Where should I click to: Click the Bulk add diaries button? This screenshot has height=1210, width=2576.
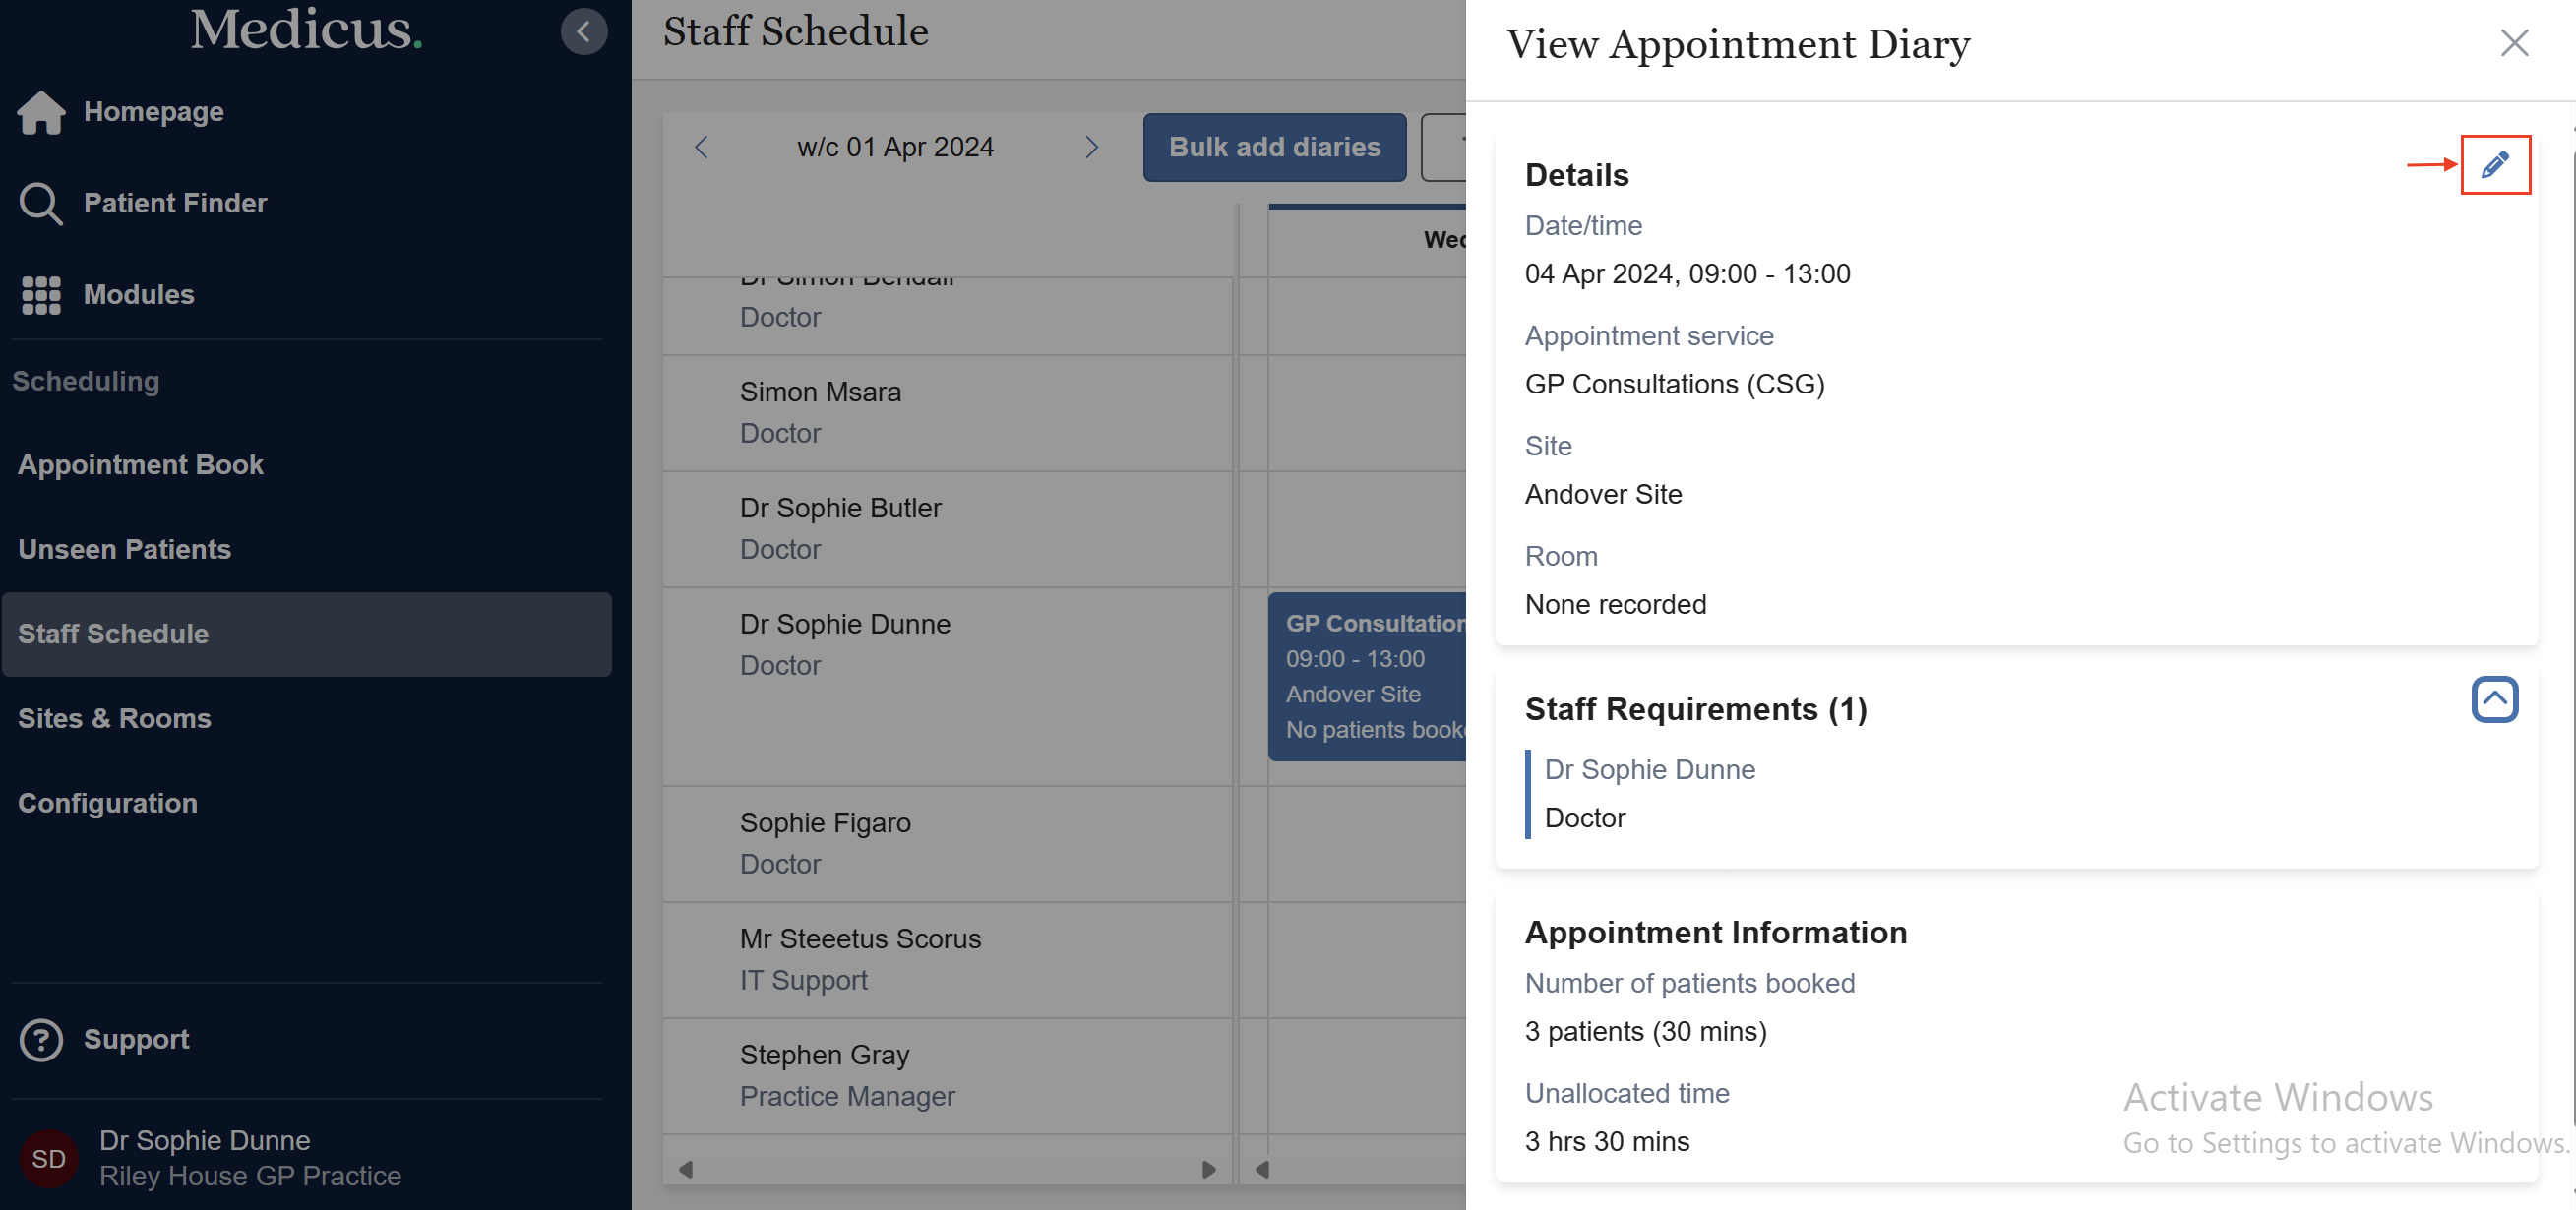click(1274, 147)
